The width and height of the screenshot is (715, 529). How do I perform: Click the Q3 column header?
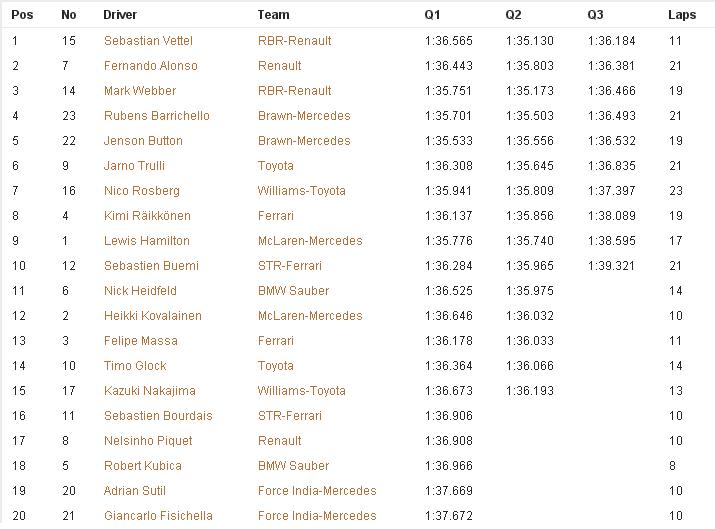595,15
